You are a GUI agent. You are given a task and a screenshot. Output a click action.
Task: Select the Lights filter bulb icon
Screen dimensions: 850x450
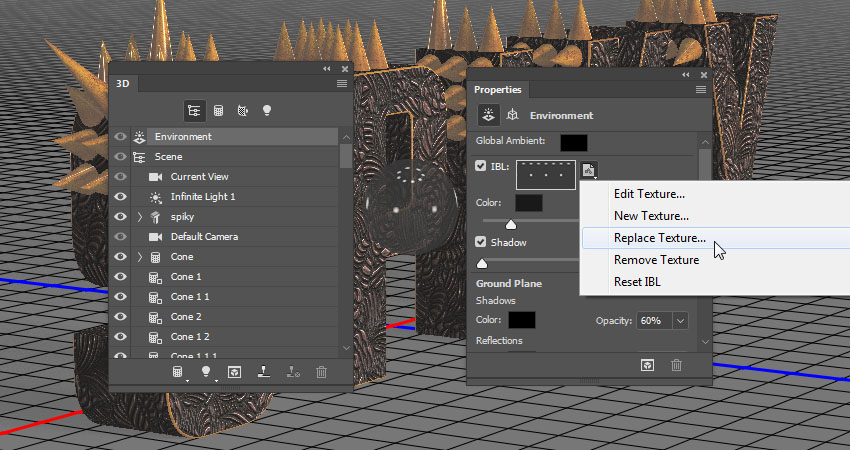pos(266,111)
